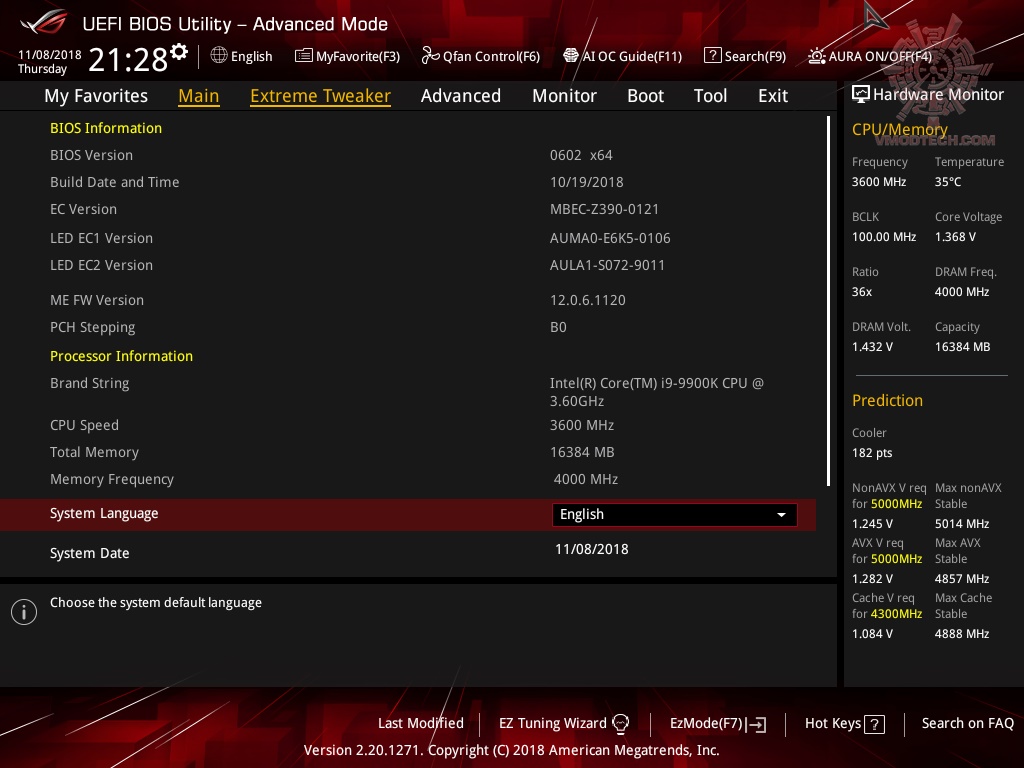Click the info icon in help area
The height and width of the screenshot is (768, 1024).
pos(24,612)
